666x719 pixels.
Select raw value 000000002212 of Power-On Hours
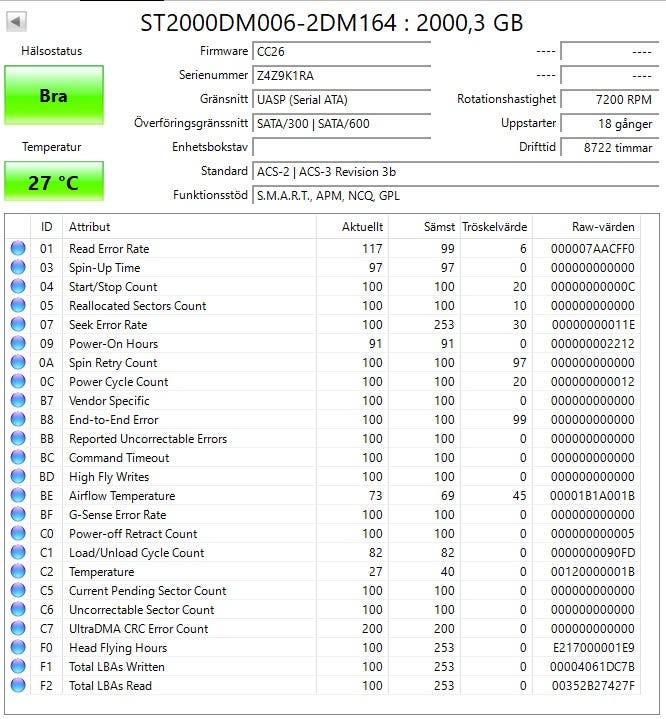coord(593,343)
